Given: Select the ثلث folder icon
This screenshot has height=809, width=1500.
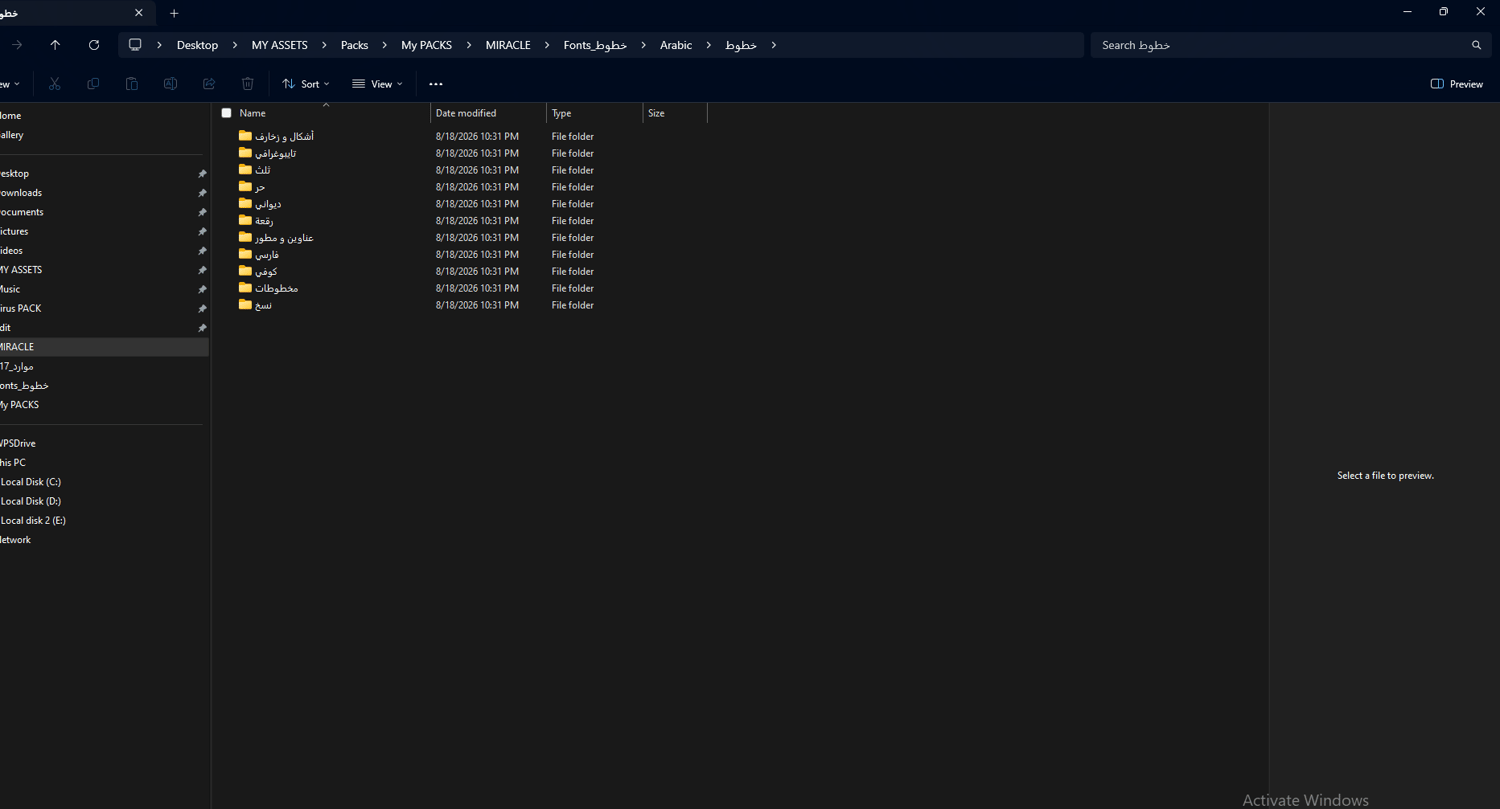Looking at the screenshot, I should (x=245, y=170).
